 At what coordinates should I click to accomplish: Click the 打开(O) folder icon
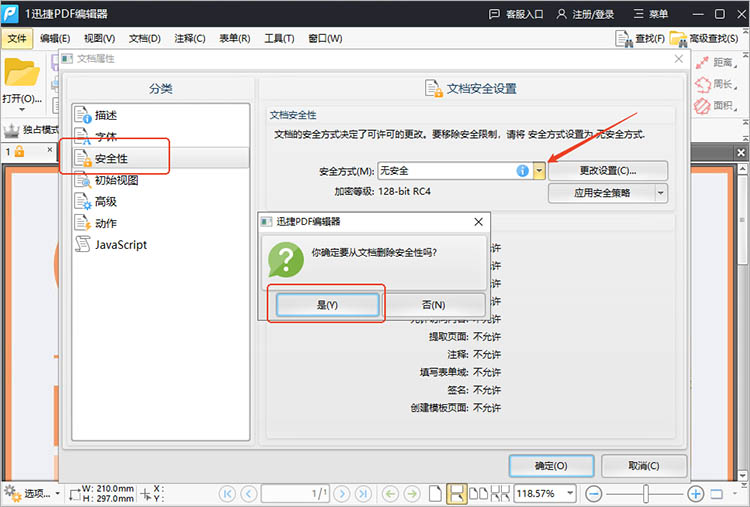pyautogui.click(x=22, y=73)
